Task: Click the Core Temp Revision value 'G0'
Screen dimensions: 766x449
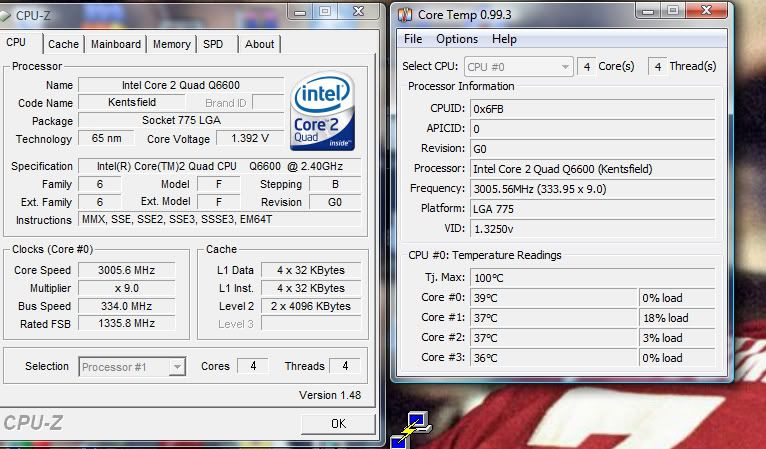Action: tap(593, 149)
